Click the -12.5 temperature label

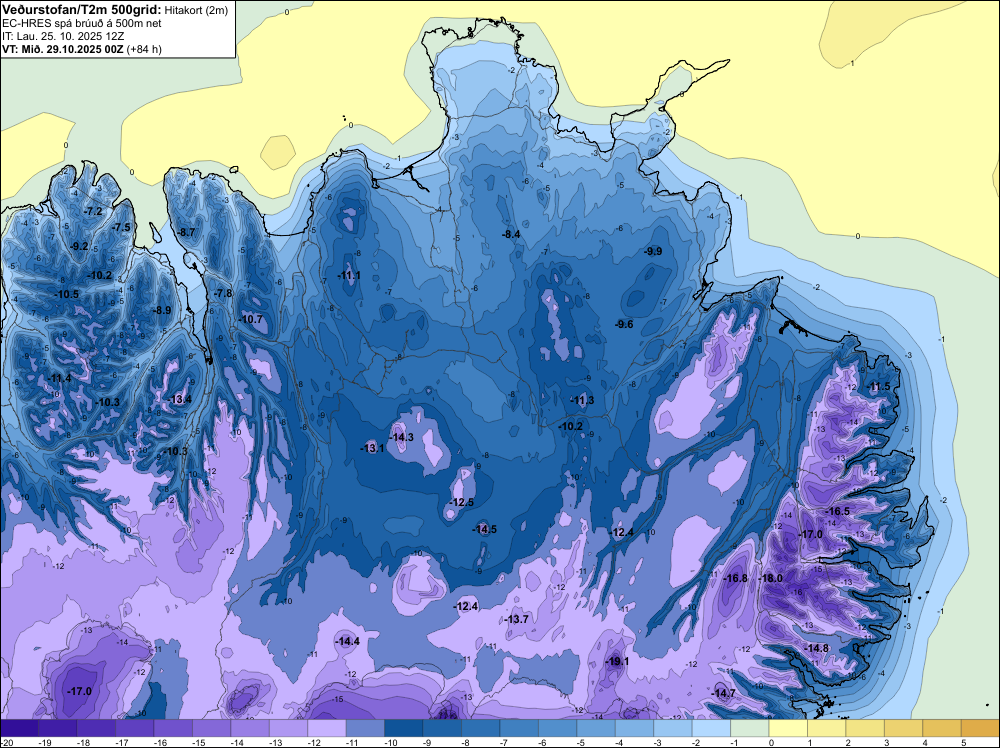click(462, 502)
